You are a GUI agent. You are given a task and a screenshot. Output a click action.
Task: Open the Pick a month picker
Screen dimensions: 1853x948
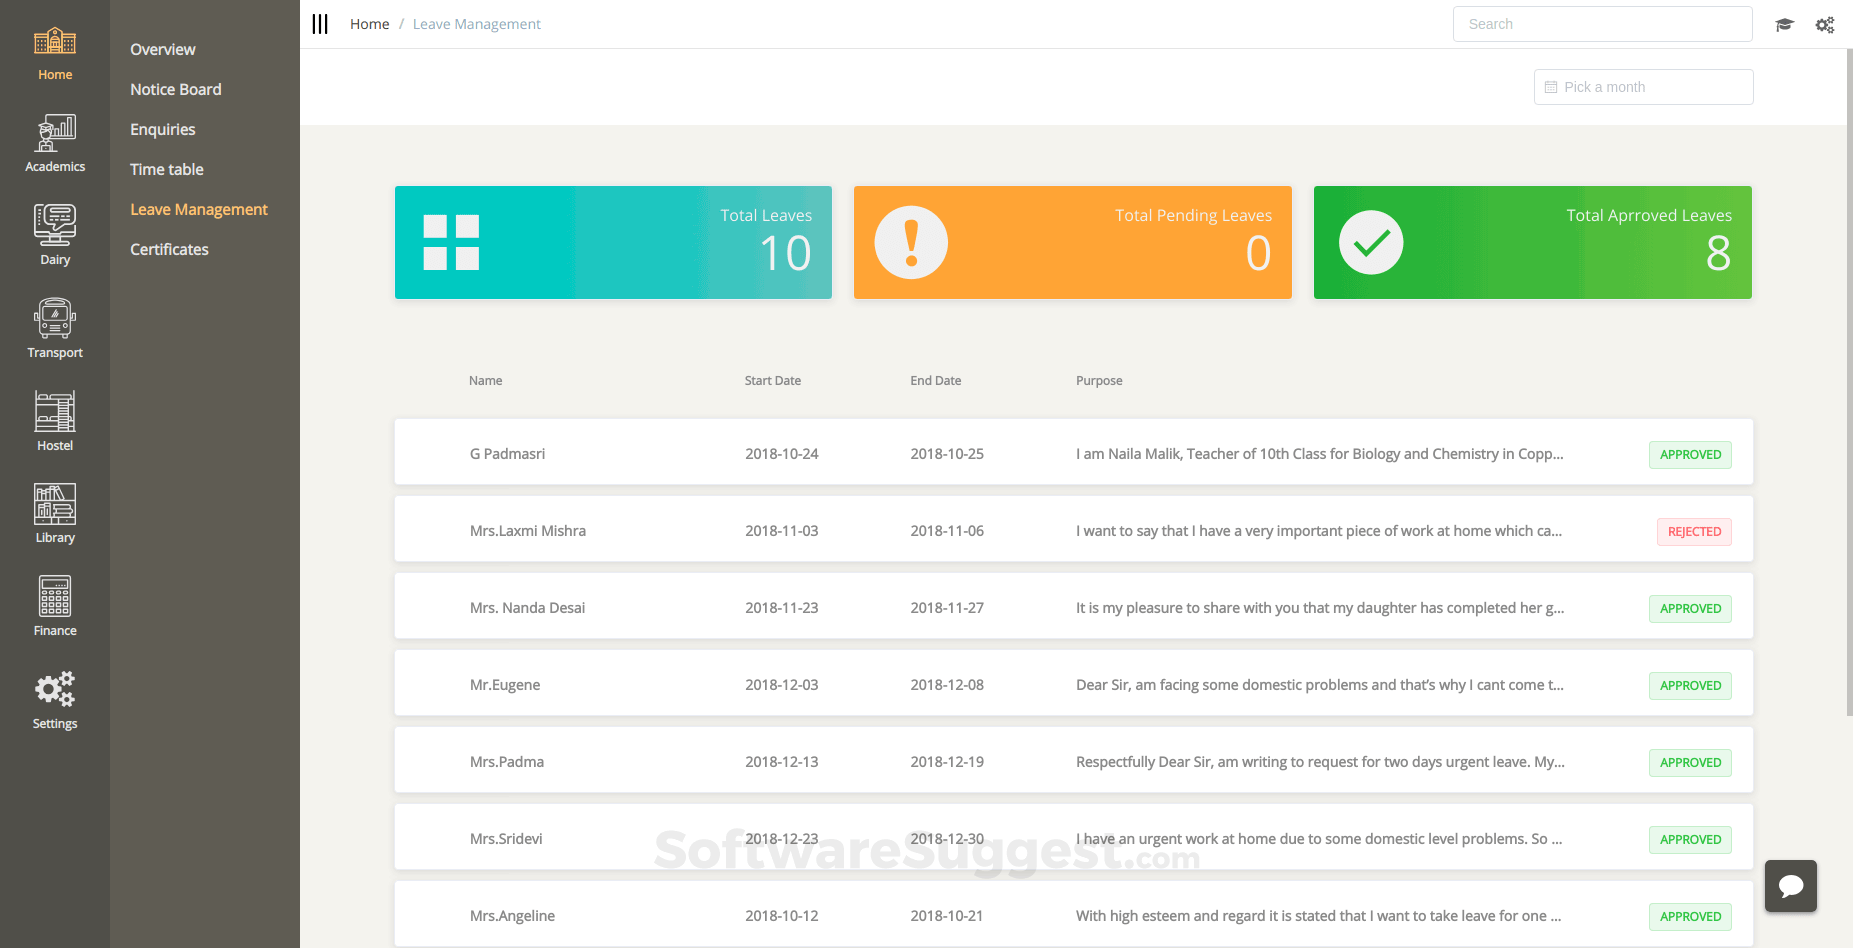pos(1643,87)
